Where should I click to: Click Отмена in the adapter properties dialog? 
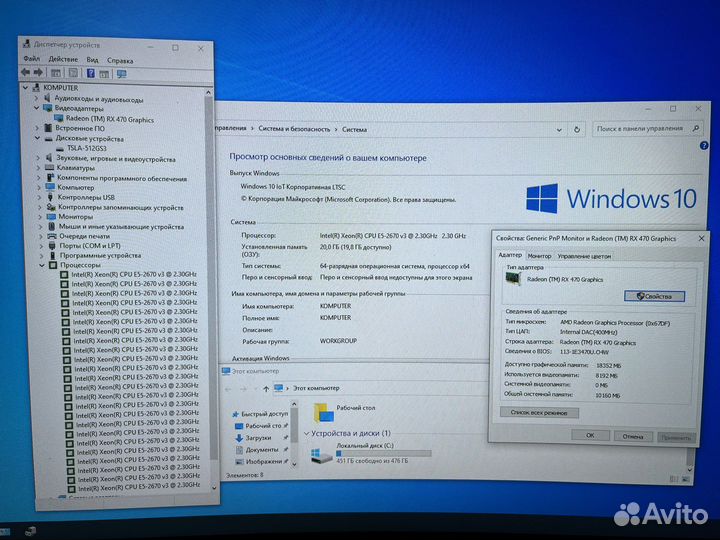tap(633, 436)
